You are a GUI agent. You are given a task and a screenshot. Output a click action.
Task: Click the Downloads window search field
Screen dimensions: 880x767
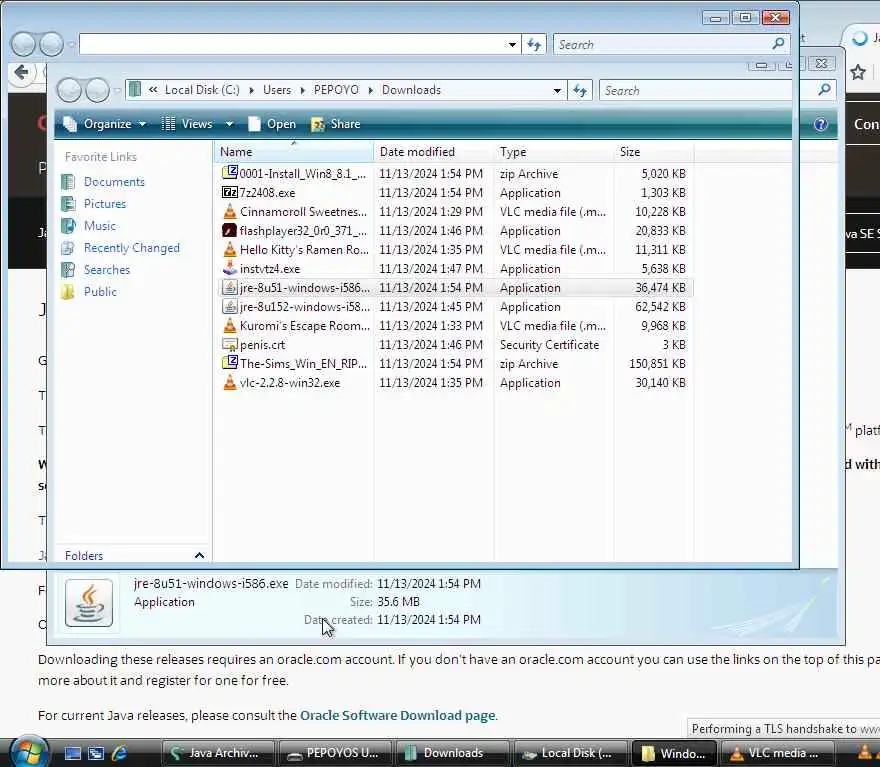tap(707, 90)
